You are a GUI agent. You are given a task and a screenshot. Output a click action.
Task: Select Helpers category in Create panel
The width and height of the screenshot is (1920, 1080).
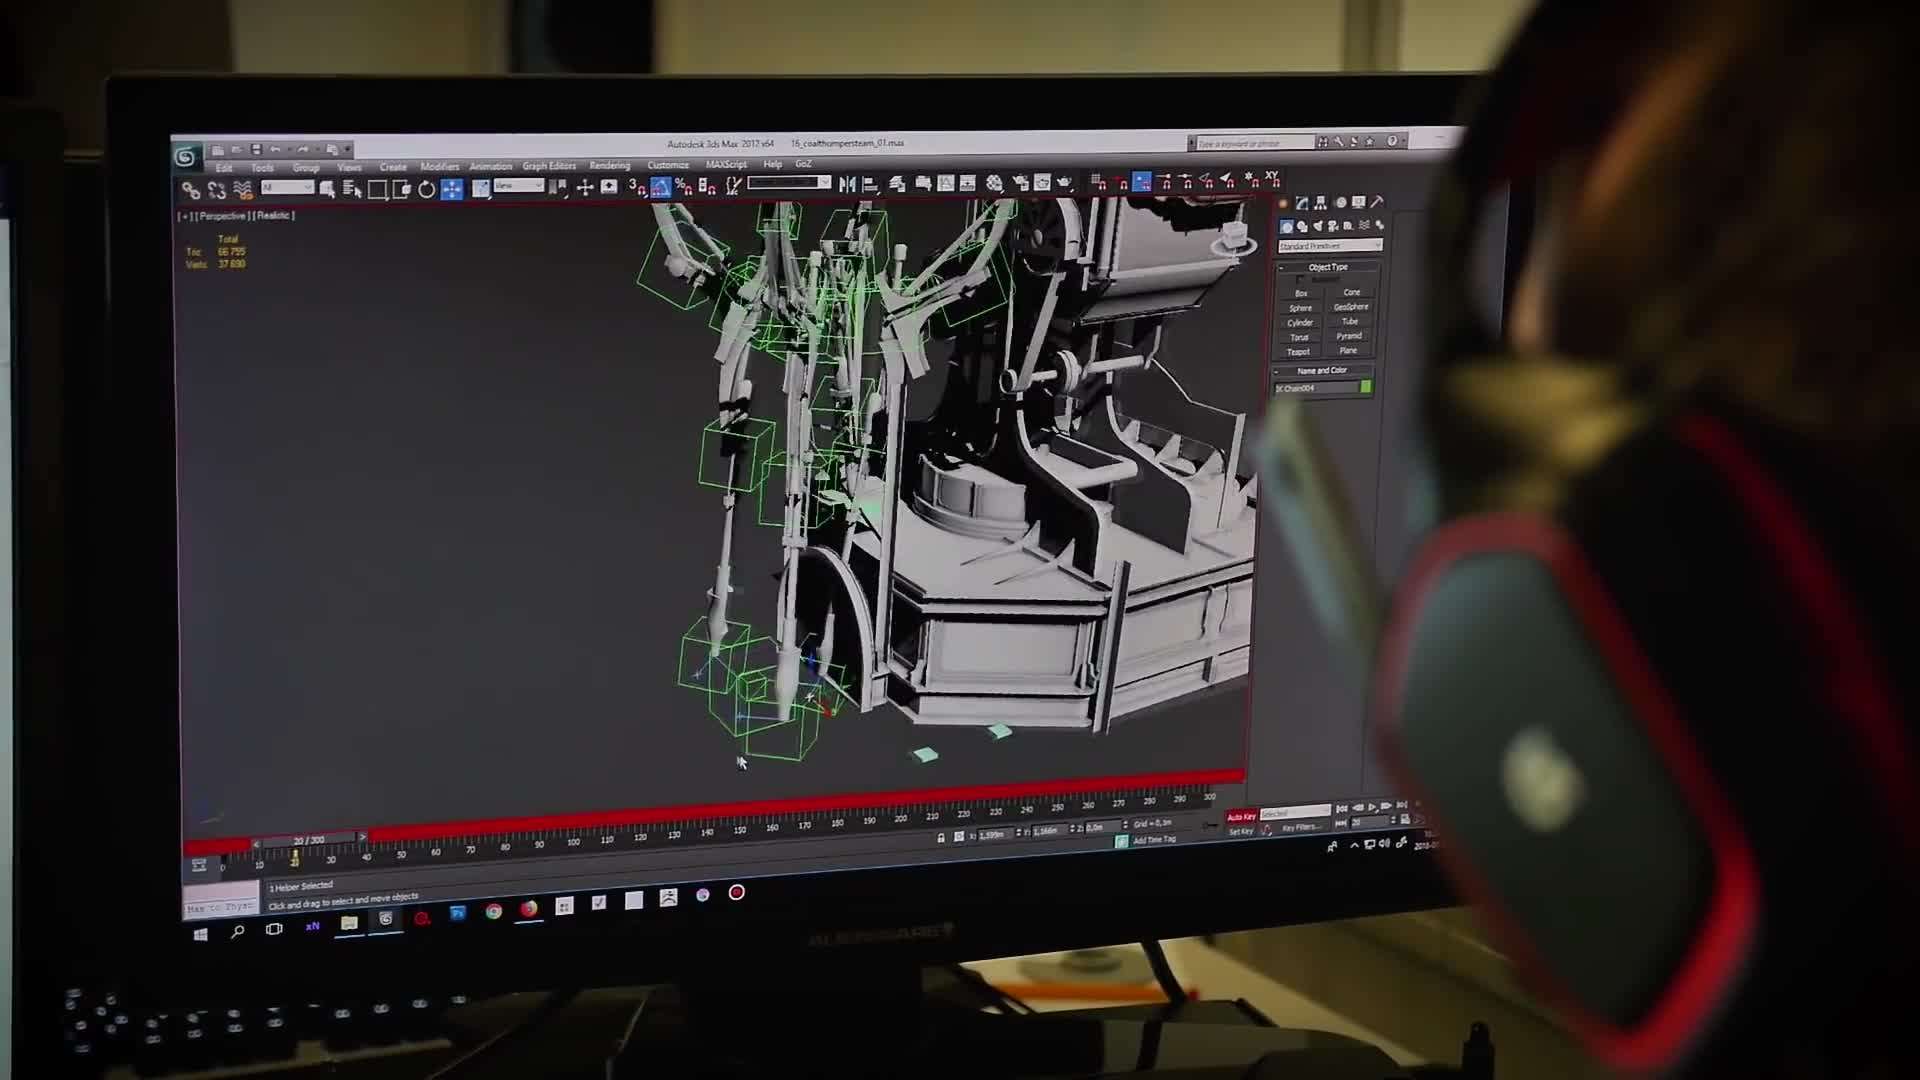coord(1348,225)
